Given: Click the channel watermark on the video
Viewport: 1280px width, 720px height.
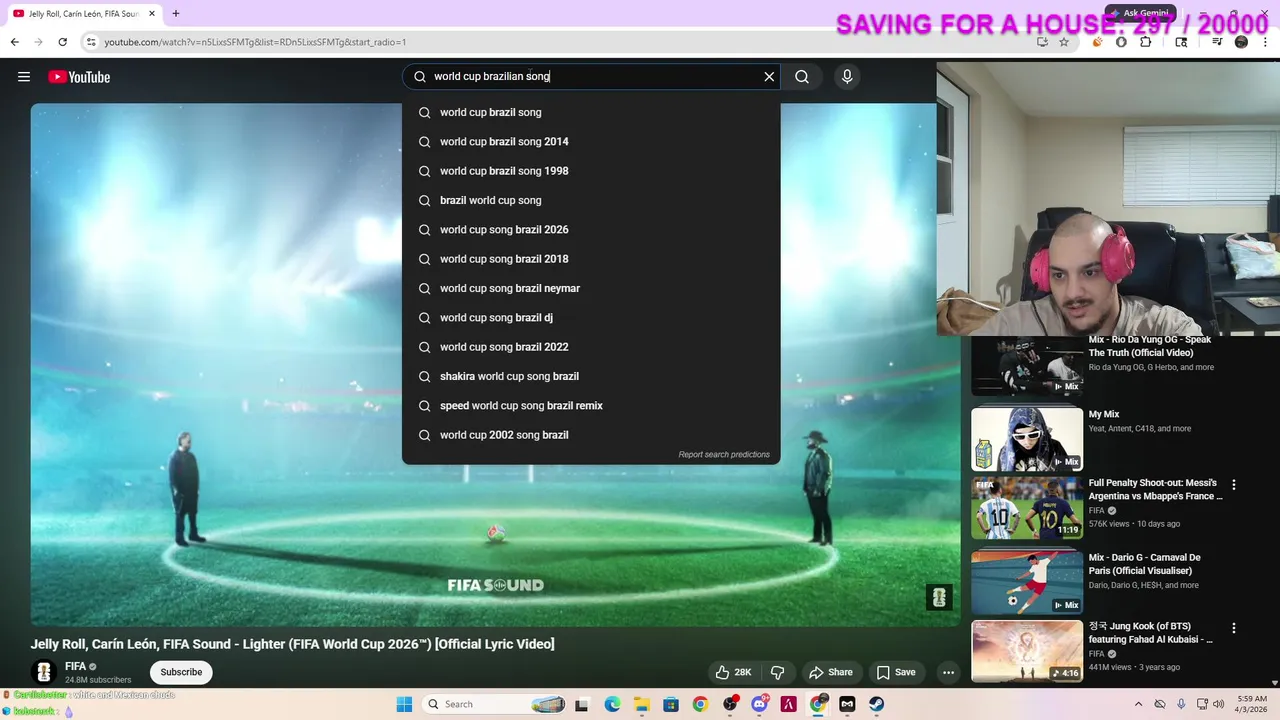Looking at the screenshot, I should tap(939, 598).
